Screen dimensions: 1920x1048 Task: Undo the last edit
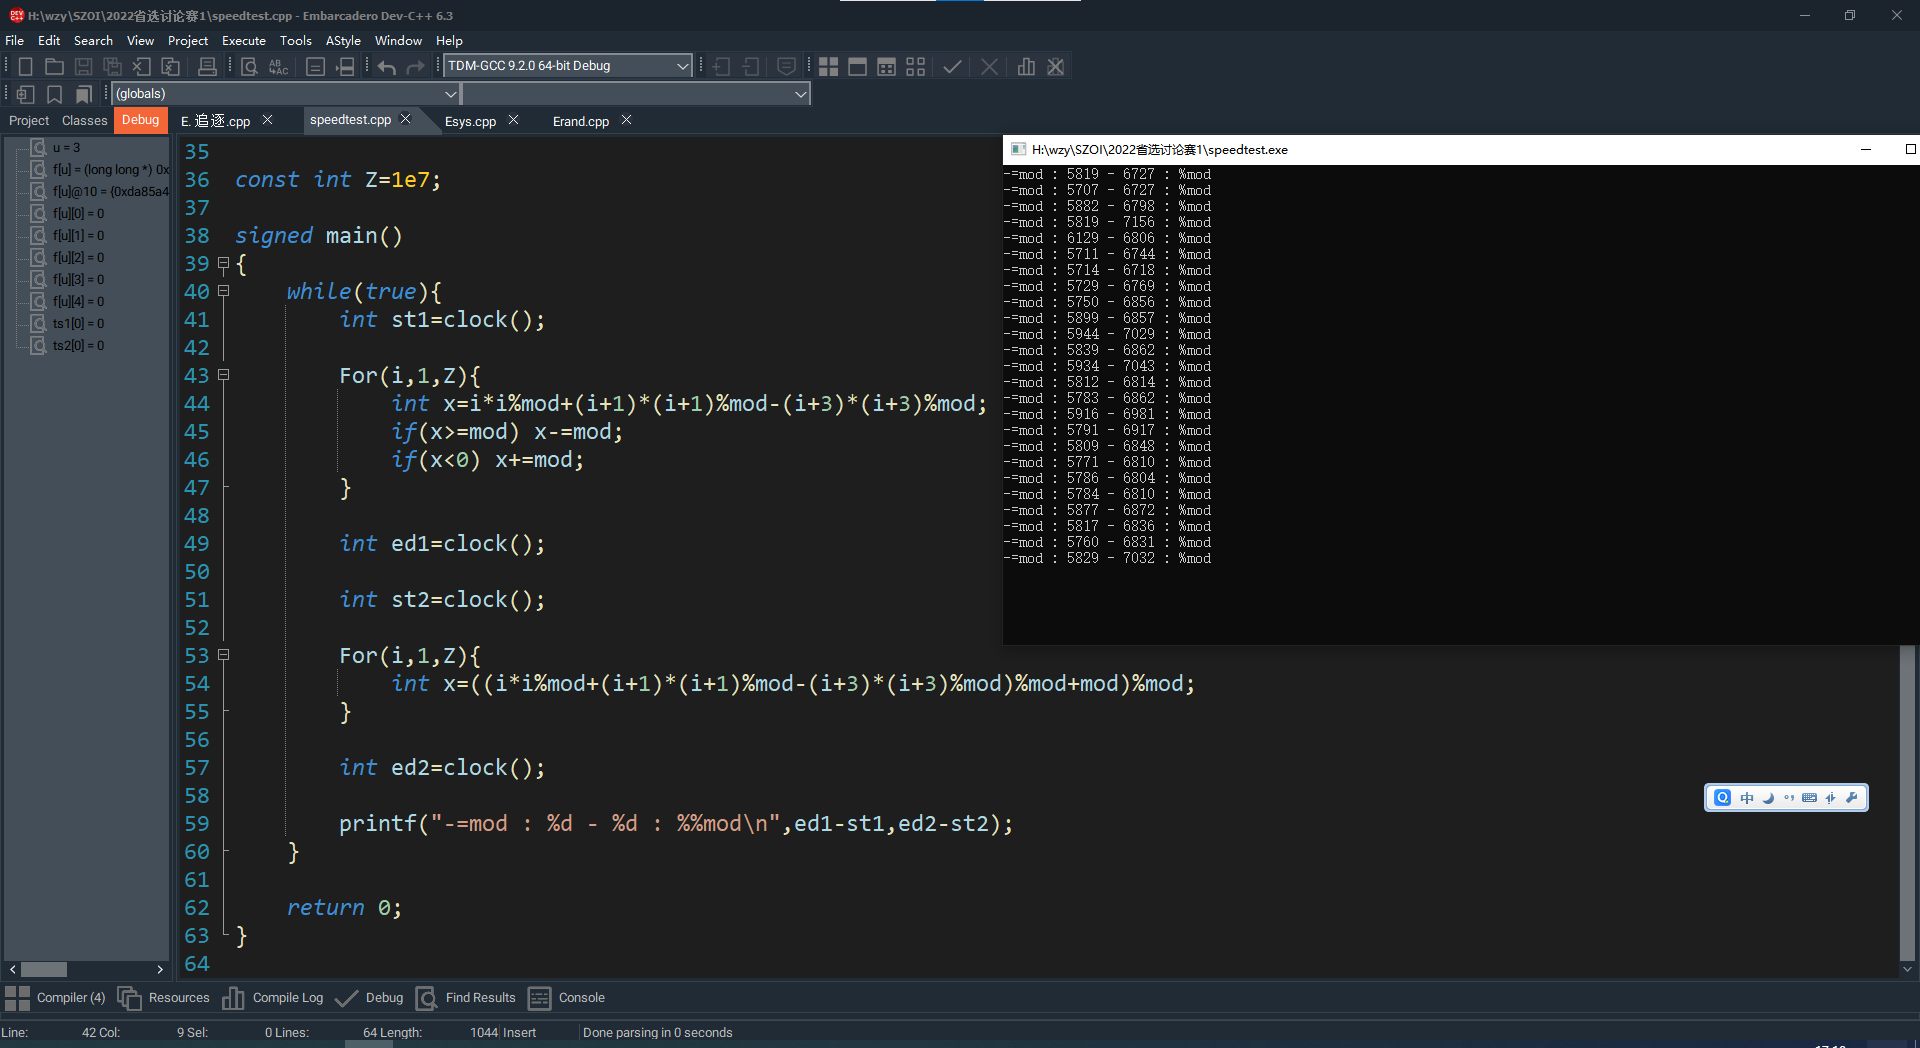click(387, 66)
